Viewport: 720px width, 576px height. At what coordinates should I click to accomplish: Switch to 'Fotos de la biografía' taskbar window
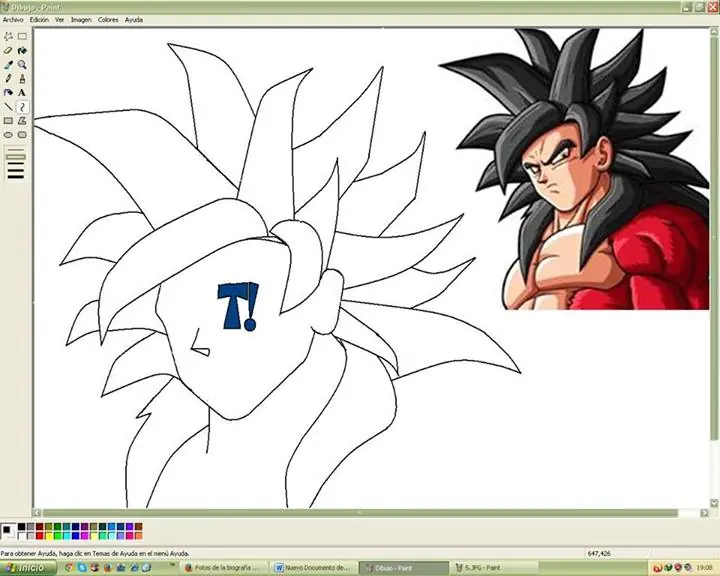pyautogui.click(x=223, y=568)
